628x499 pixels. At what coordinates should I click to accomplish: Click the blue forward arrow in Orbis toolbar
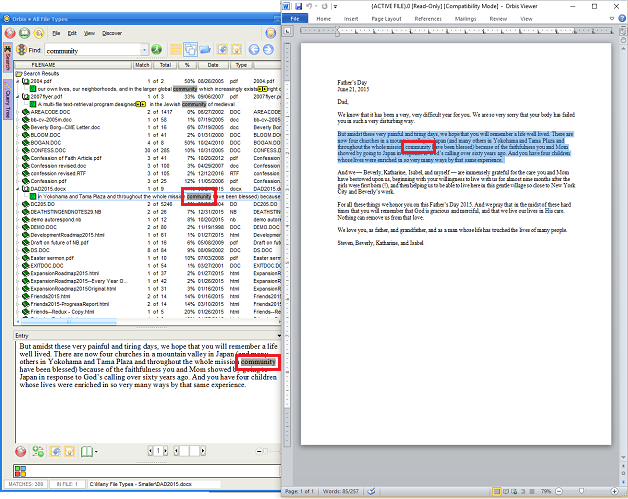tap(268, 49)
